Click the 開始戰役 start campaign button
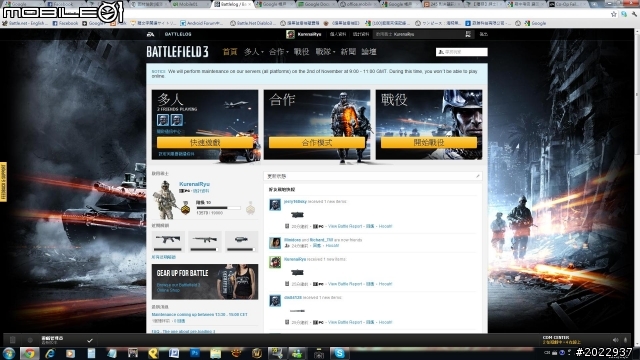Screen dimensions: 640x360 [429, 142]
